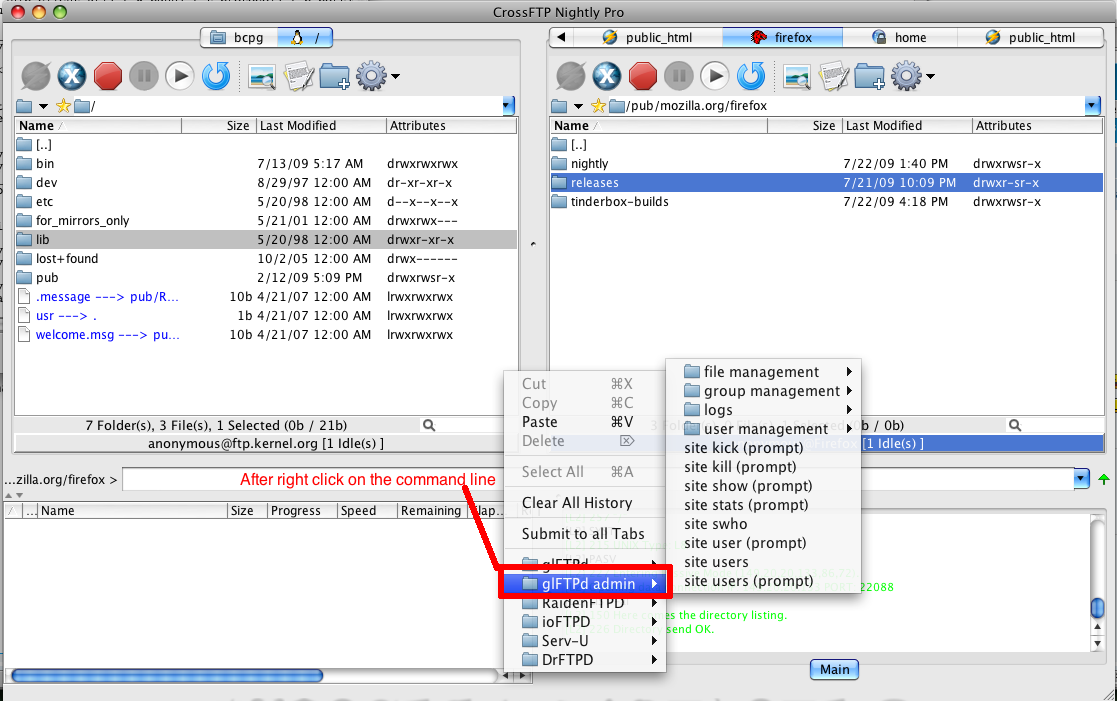Image resolution: width=1117 pixels, height=701 pixels.
Task: Click the blue X disconnect icon in left pane
Action: click(72, 76)
